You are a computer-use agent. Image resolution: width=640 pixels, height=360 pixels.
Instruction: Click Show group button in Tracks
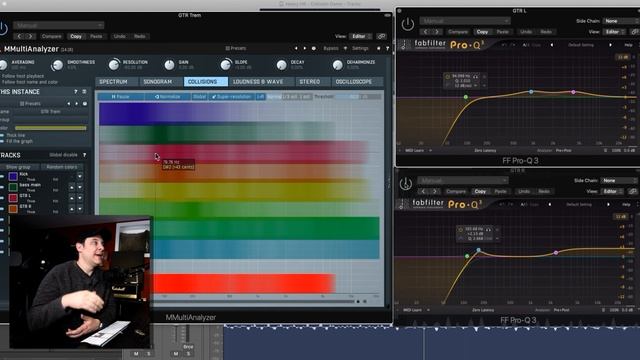click(x=18, y=167)
